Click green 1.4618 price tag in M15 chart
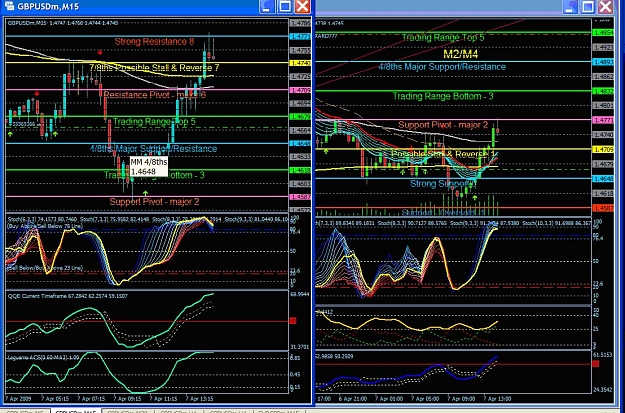Viewport: 625px width, 413px height. (x=300, y=170)
